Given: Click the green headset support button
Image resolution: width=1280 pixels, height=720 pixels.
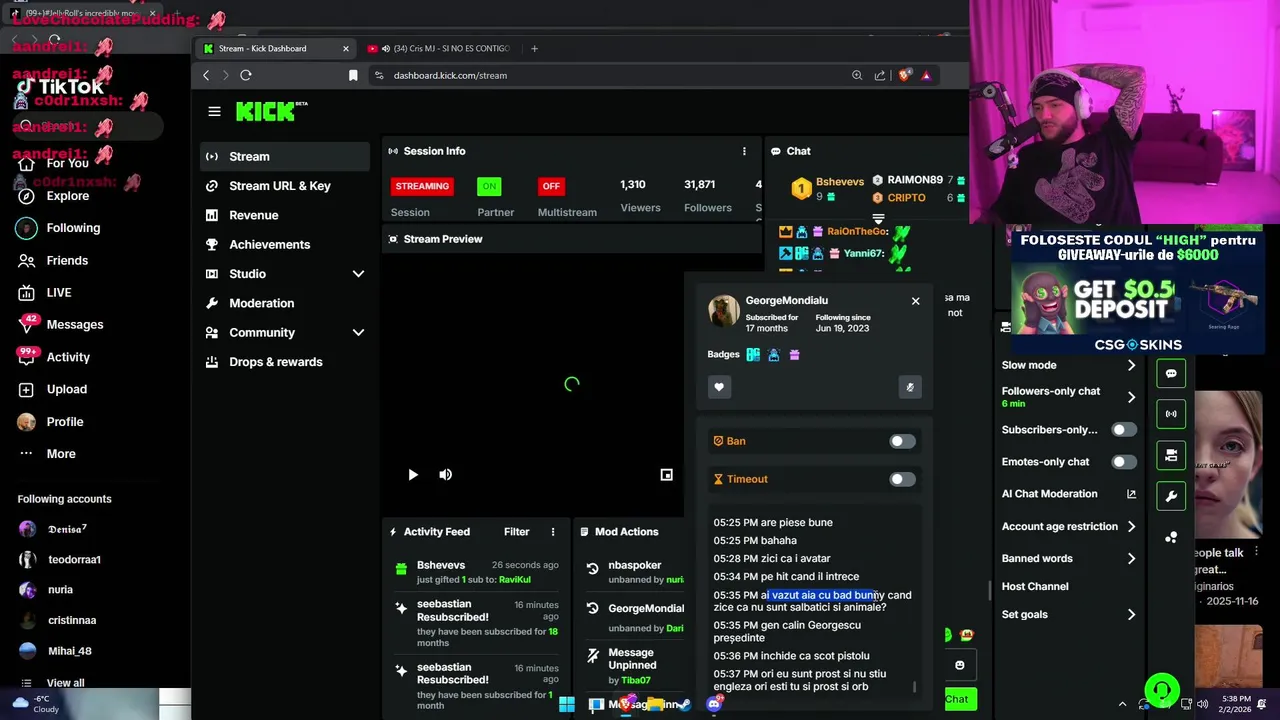Looking at the screenshot, I should click(1162, 690).
